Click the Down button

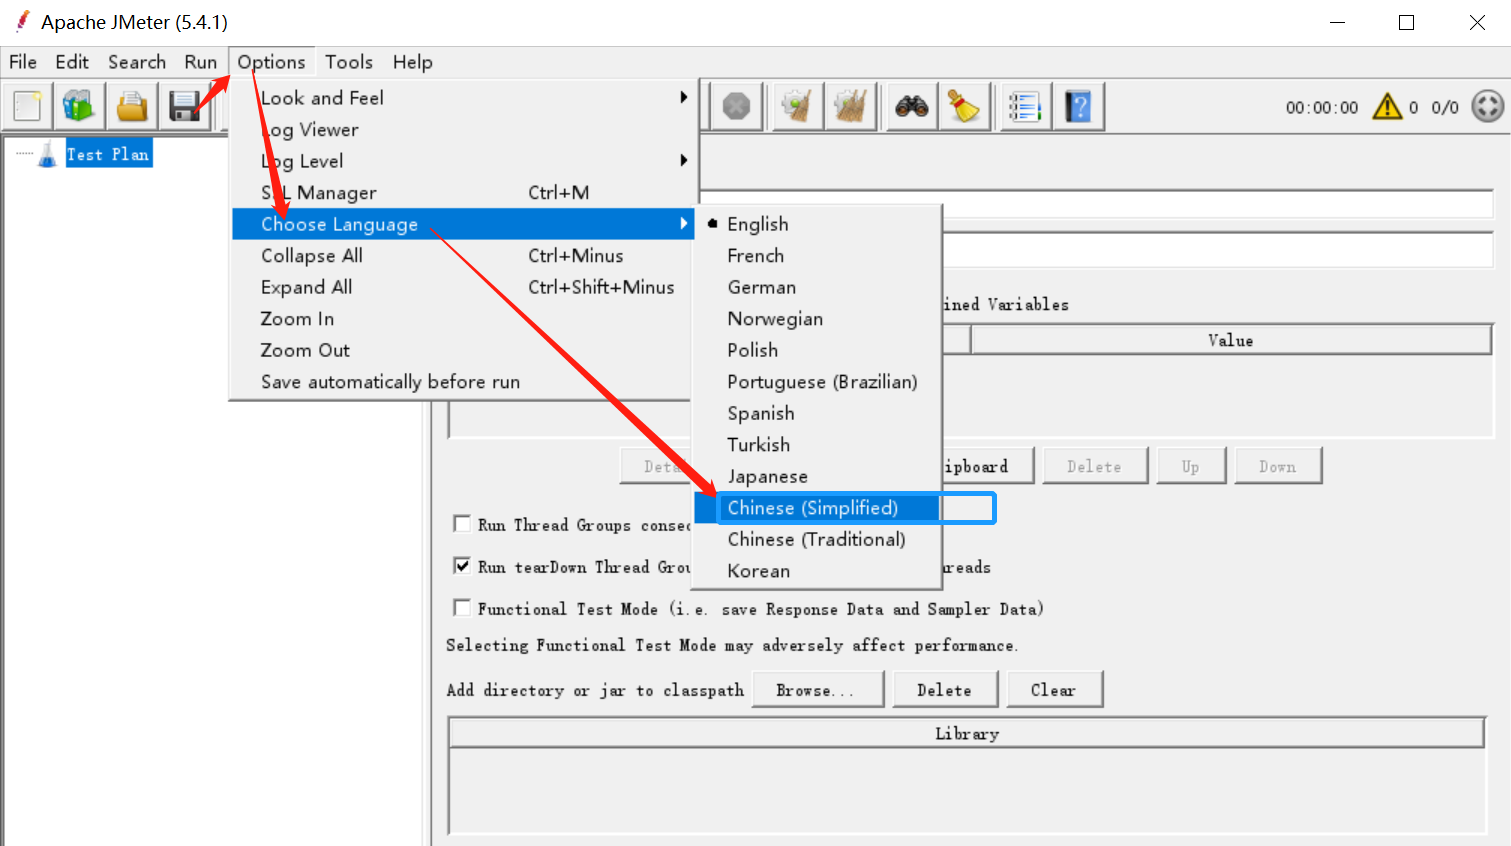[x=1278, y=466]
